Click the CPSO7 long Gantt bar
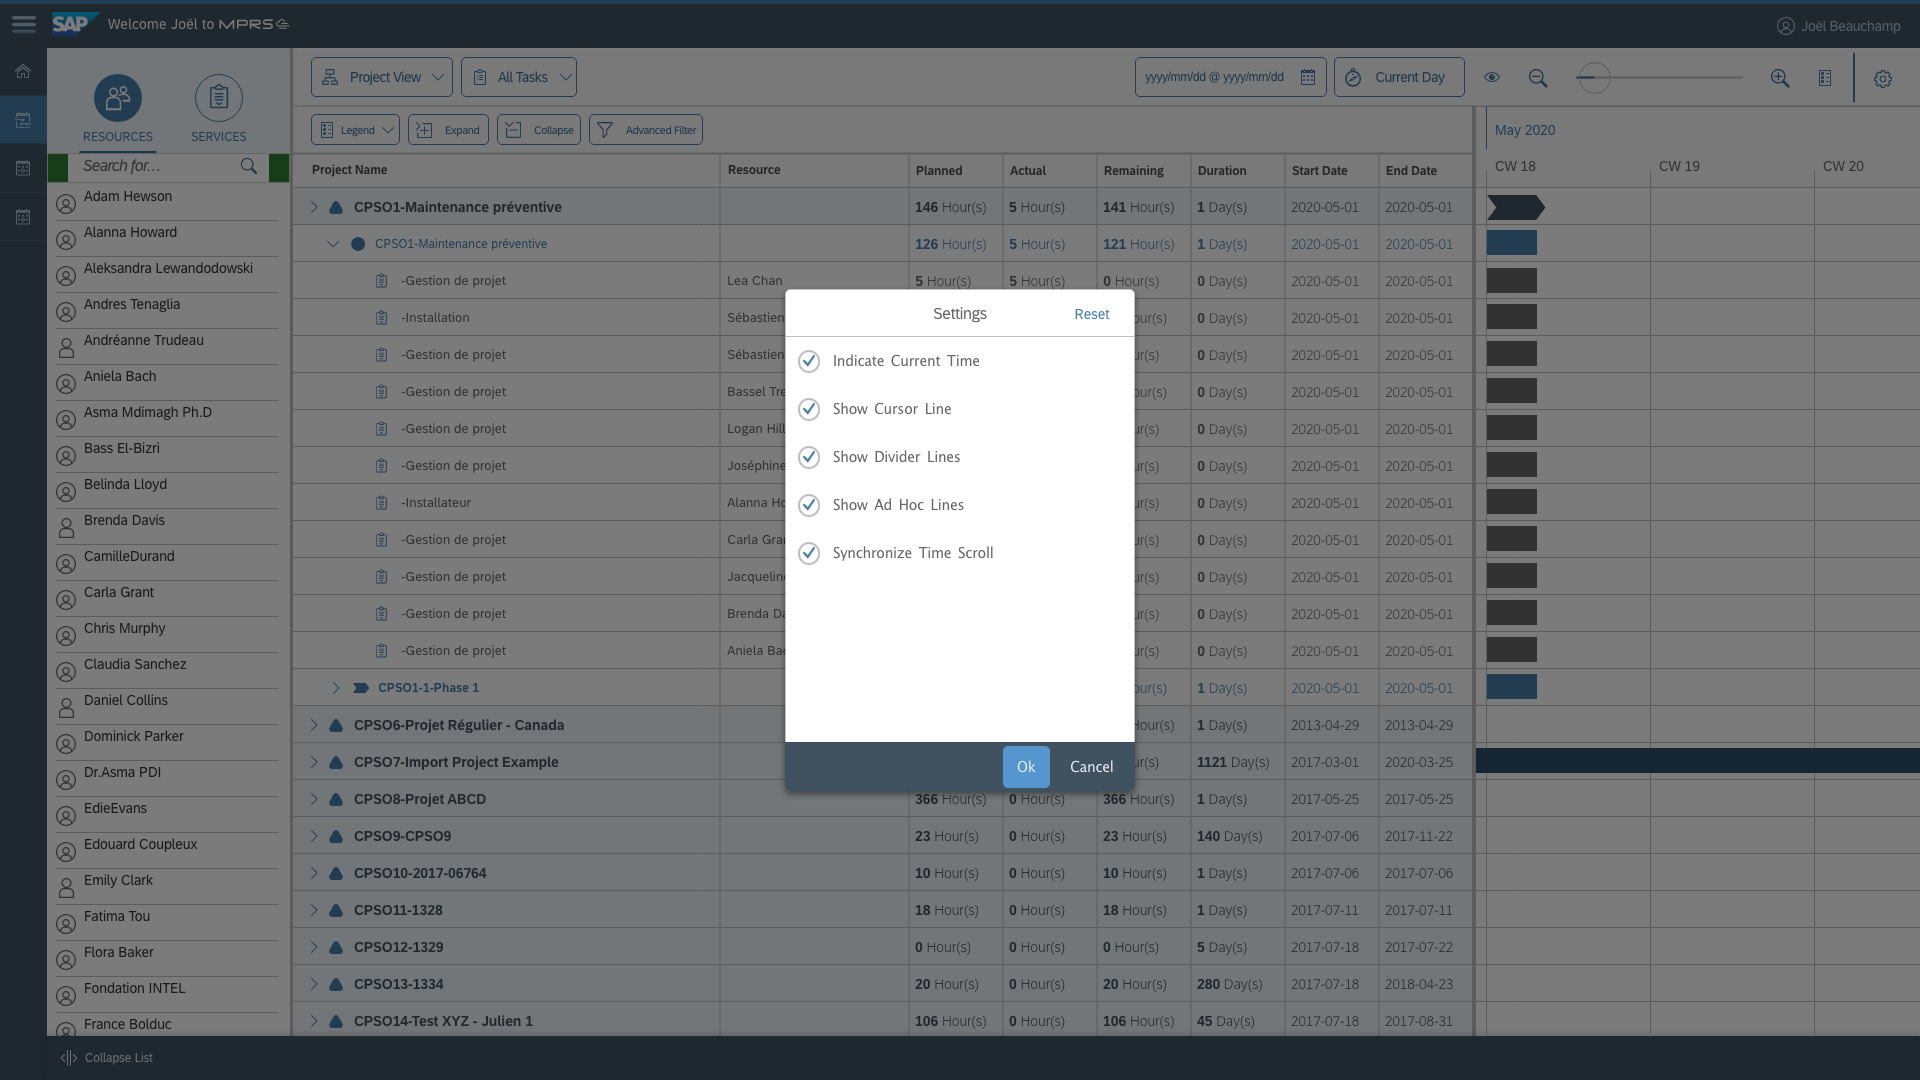1920x1080 pixels. (1698, 761)
